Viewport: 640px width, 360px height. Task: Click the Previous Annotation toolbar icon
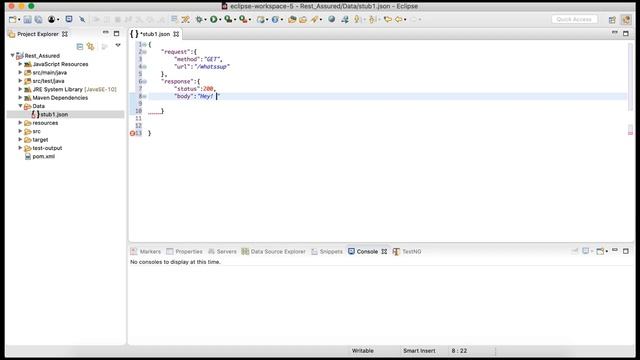(x=372, y=19)
